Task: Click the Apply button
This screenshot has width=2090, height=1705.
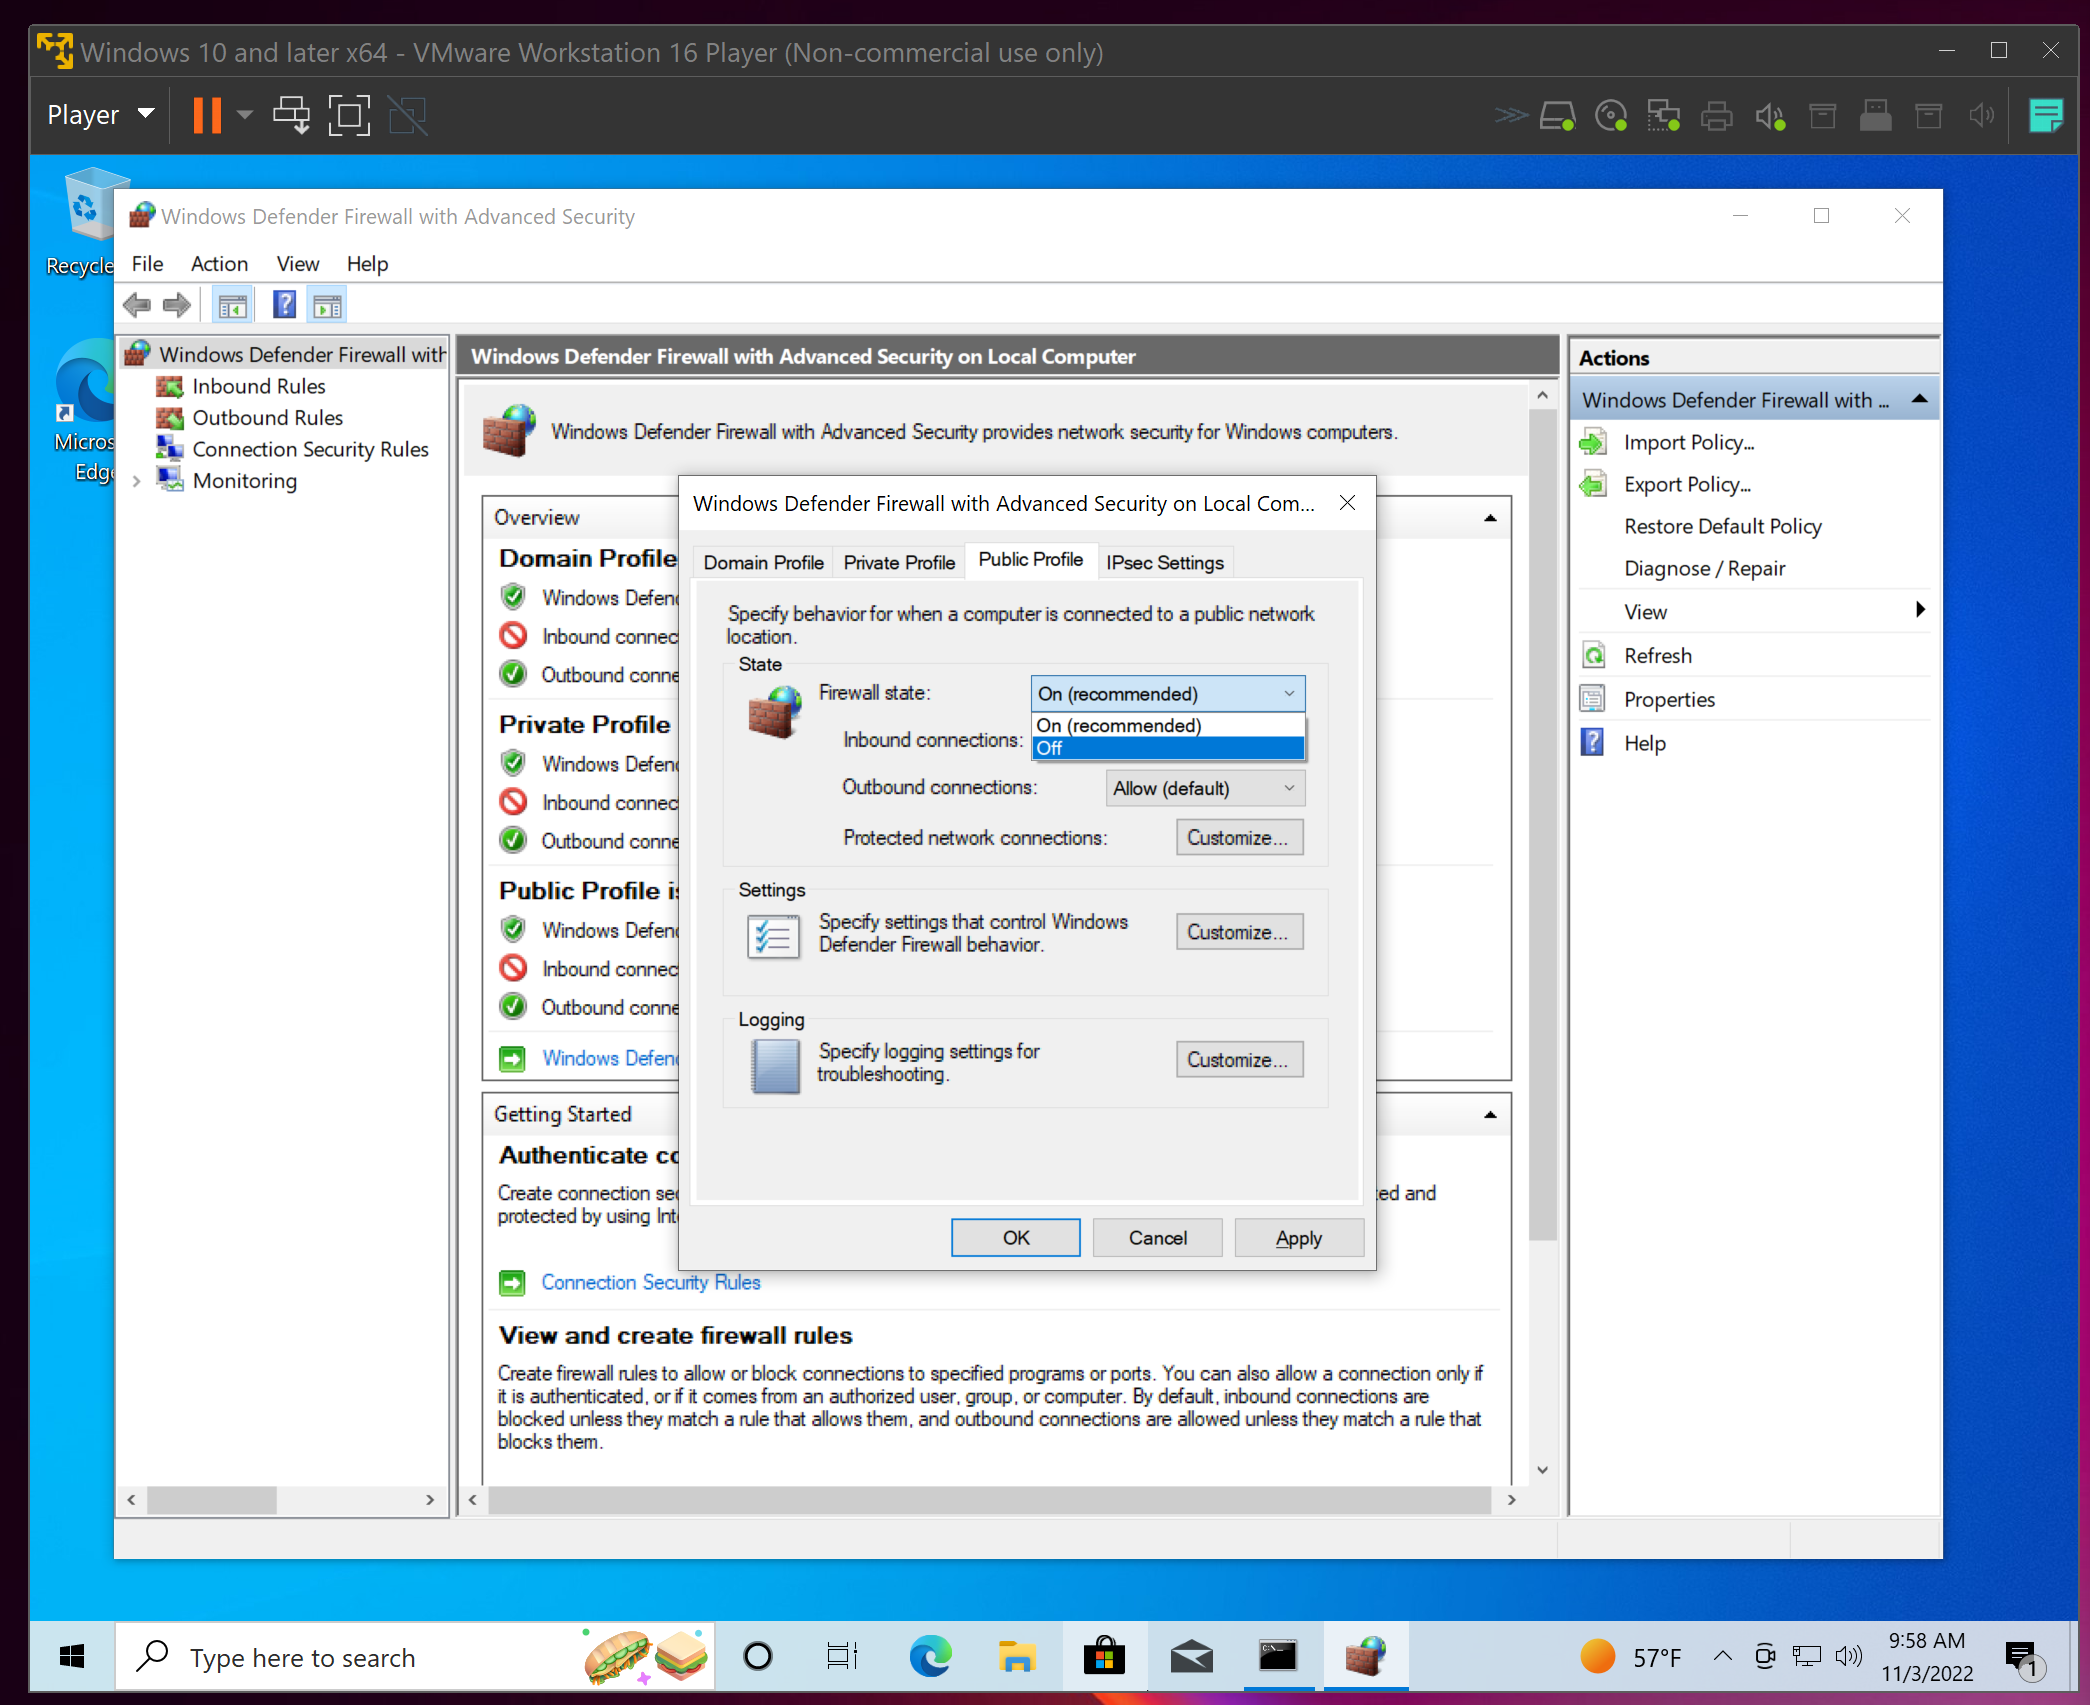Action: point(1298,1238)
